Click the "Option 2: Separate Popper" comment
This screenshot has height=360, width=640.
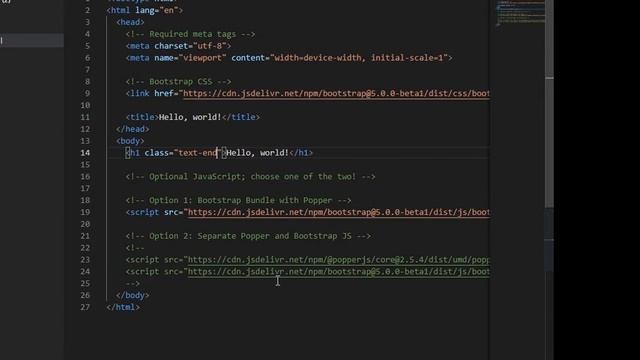pyautogui.click(x=248, y=236)
